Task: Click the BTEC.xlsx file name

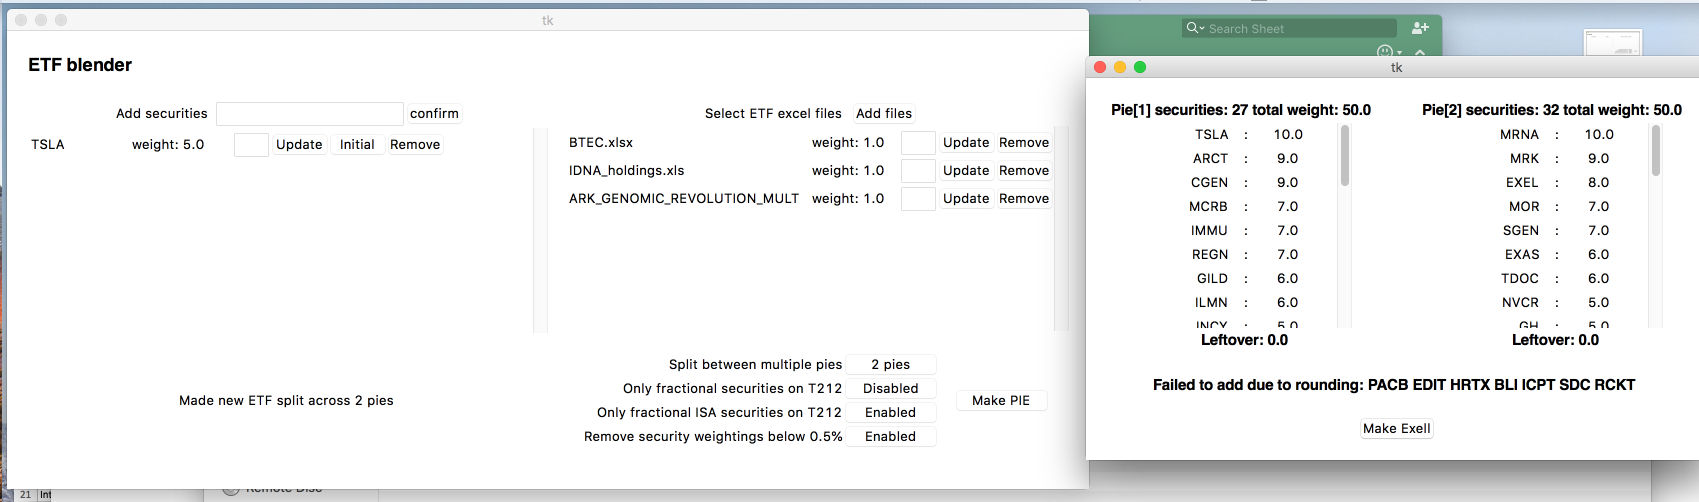Action: point(601,142)
